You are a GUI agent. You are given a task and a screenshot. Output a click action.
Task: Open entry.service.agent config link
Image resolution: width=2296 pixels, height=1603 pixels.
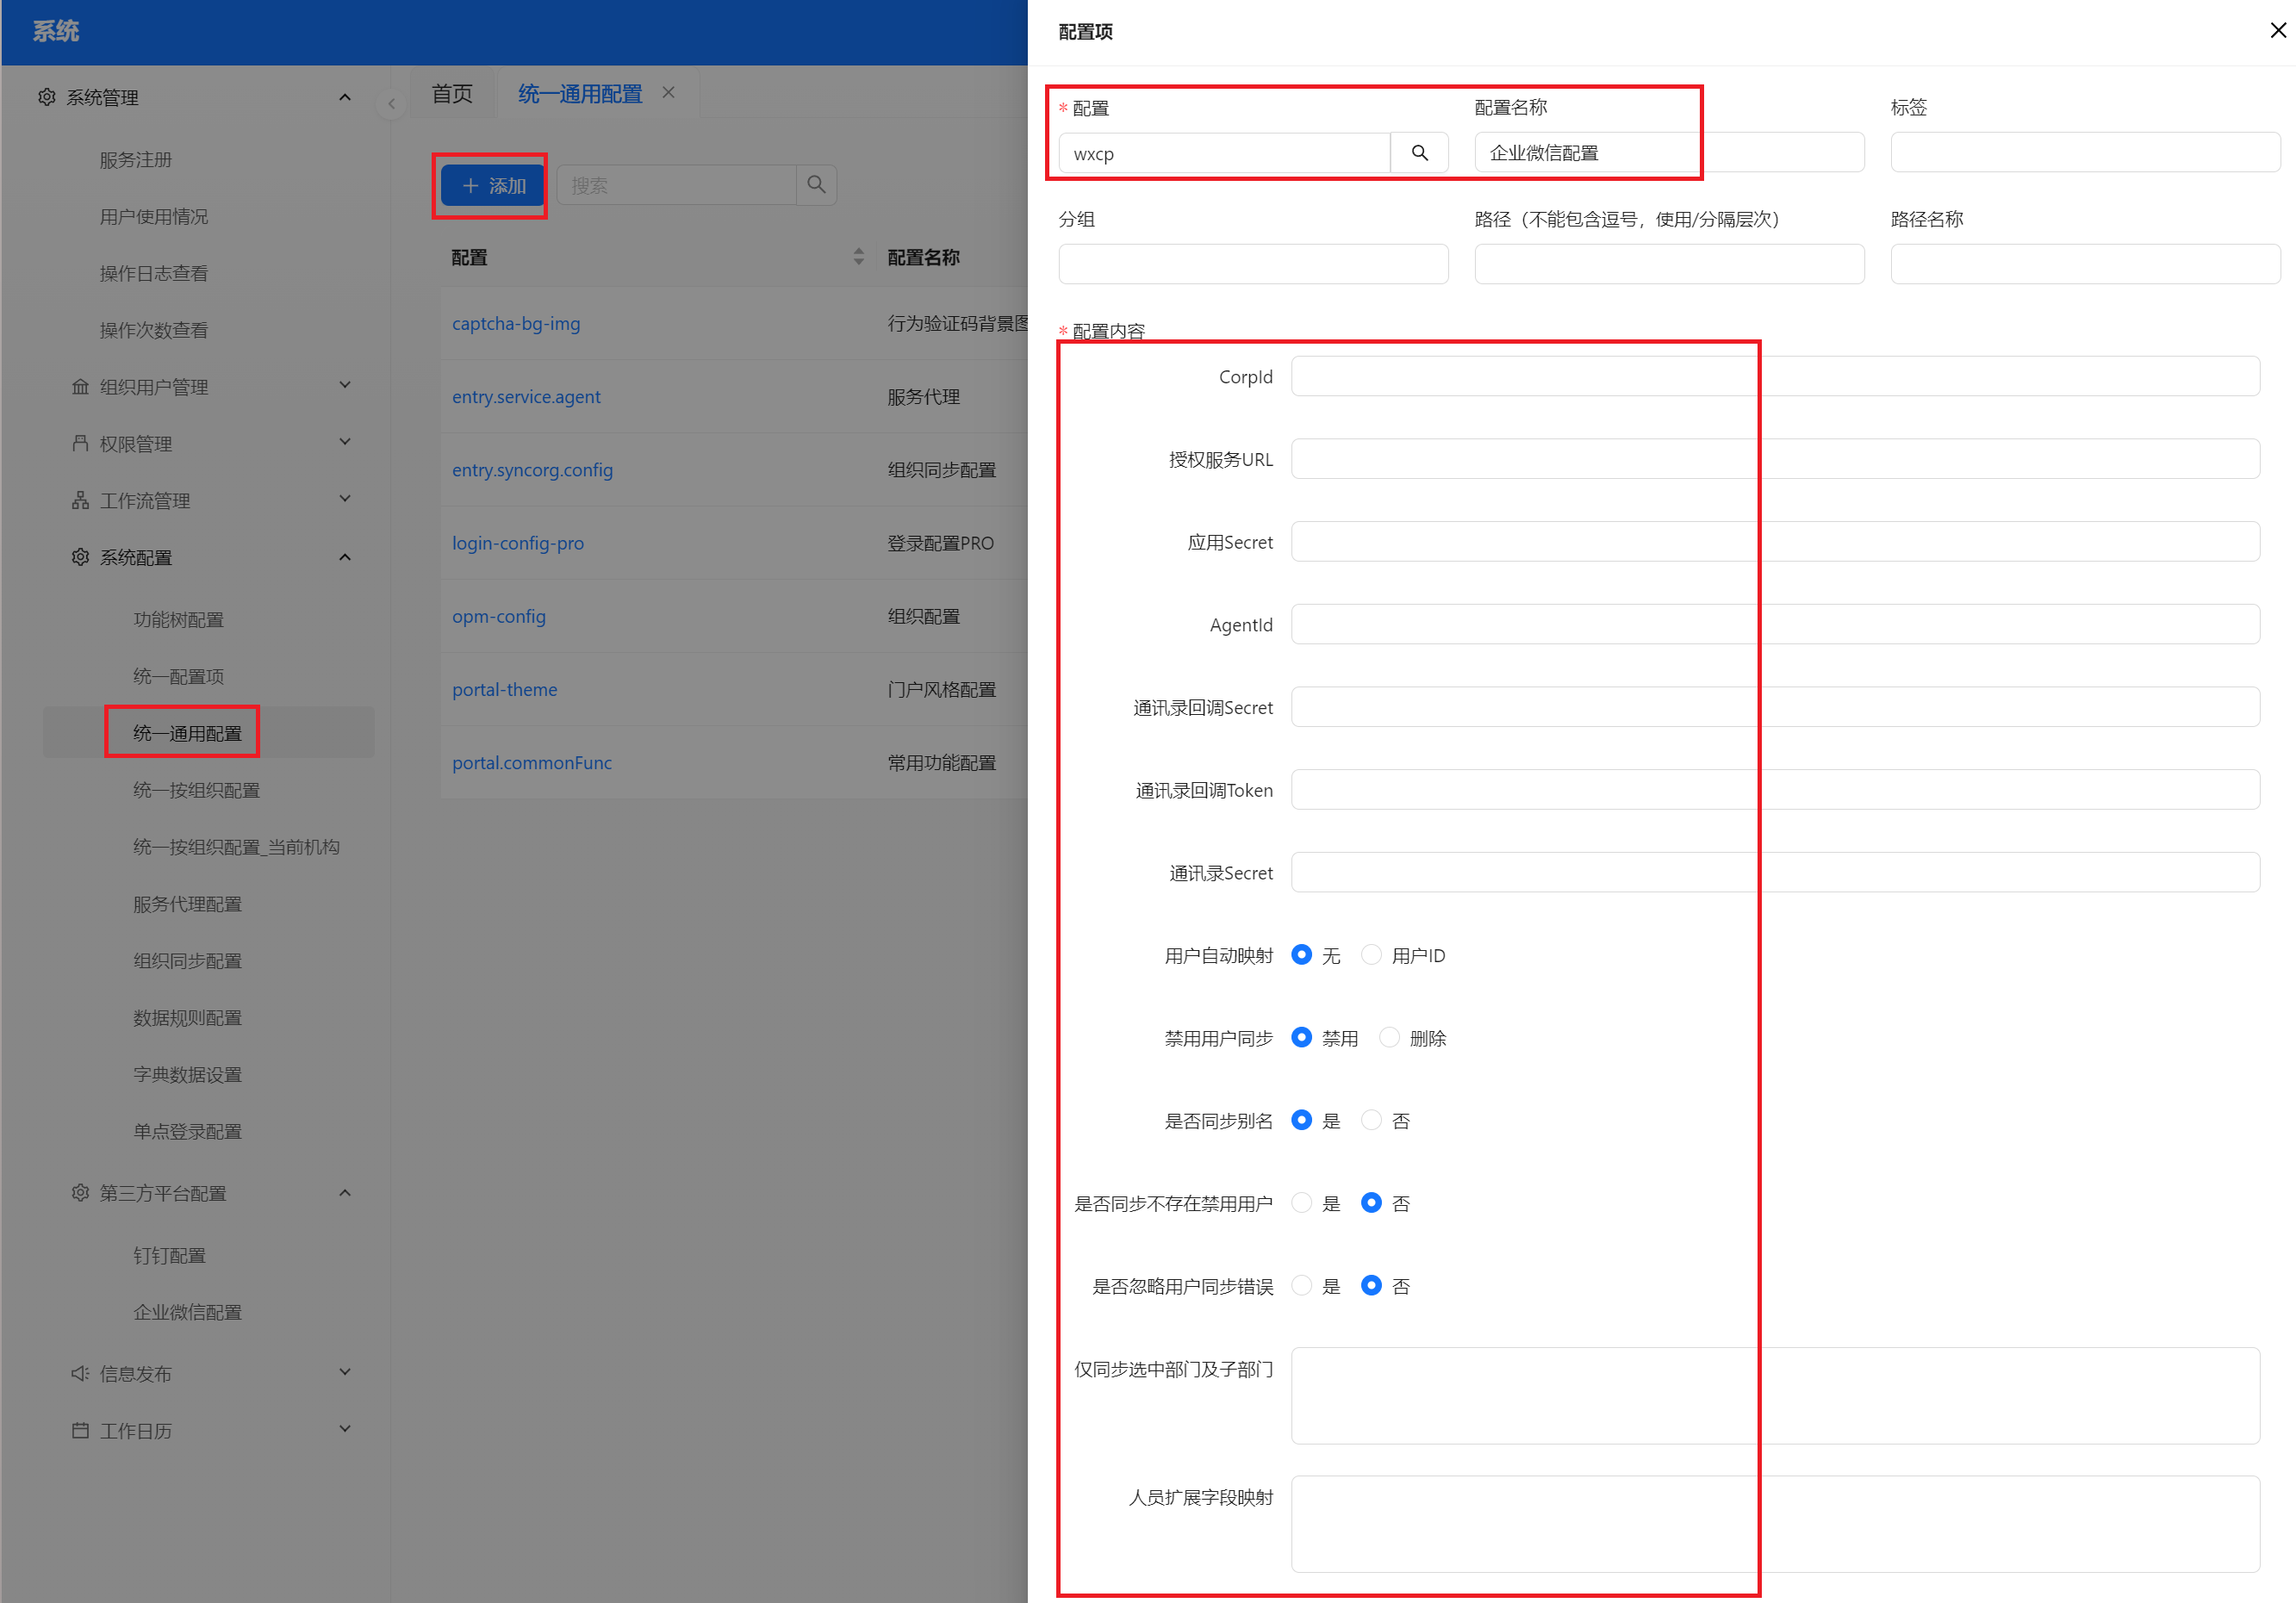(x=526, y=397)
